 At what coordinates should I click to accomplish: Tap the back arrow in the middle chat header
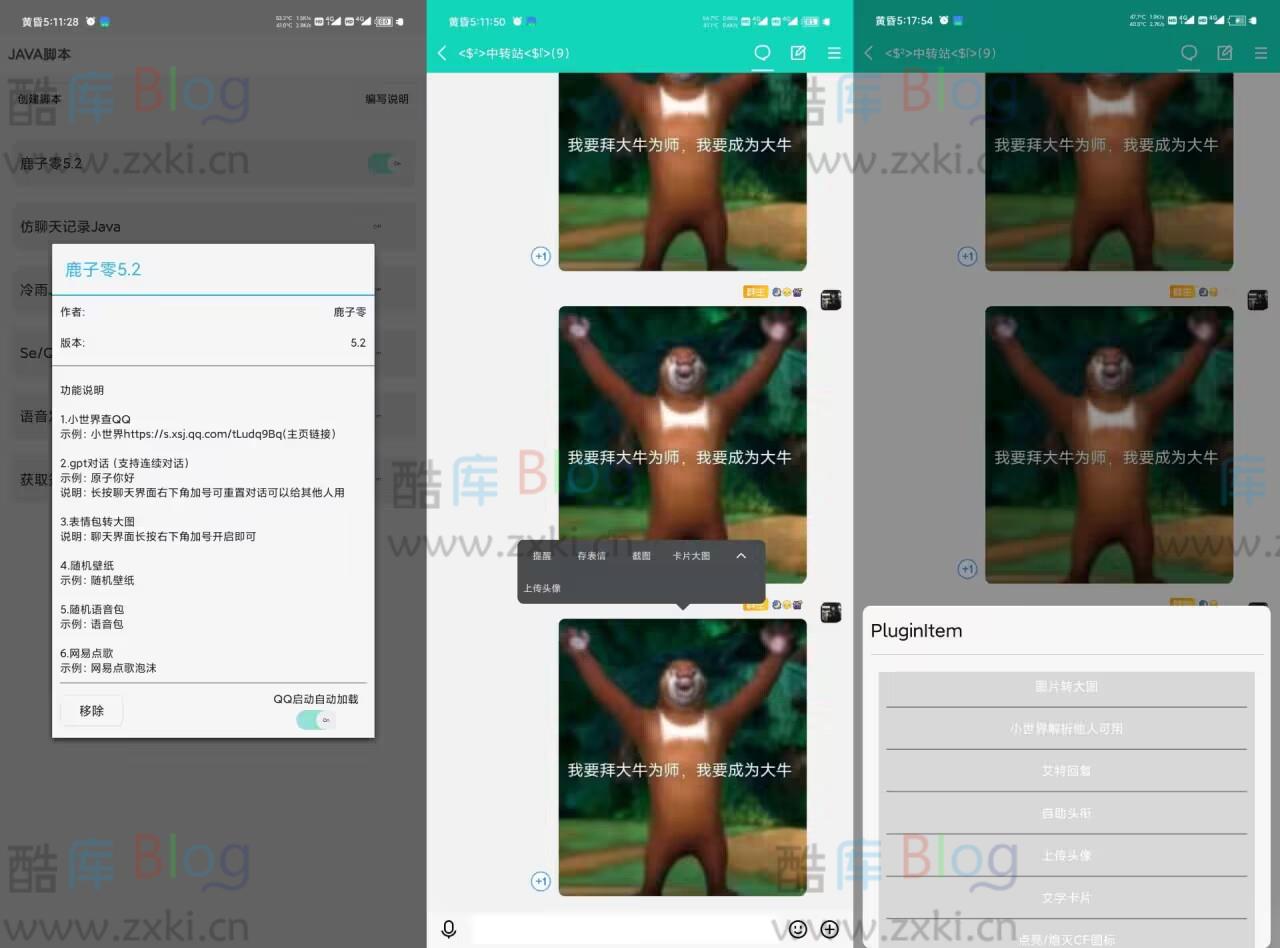443,53
